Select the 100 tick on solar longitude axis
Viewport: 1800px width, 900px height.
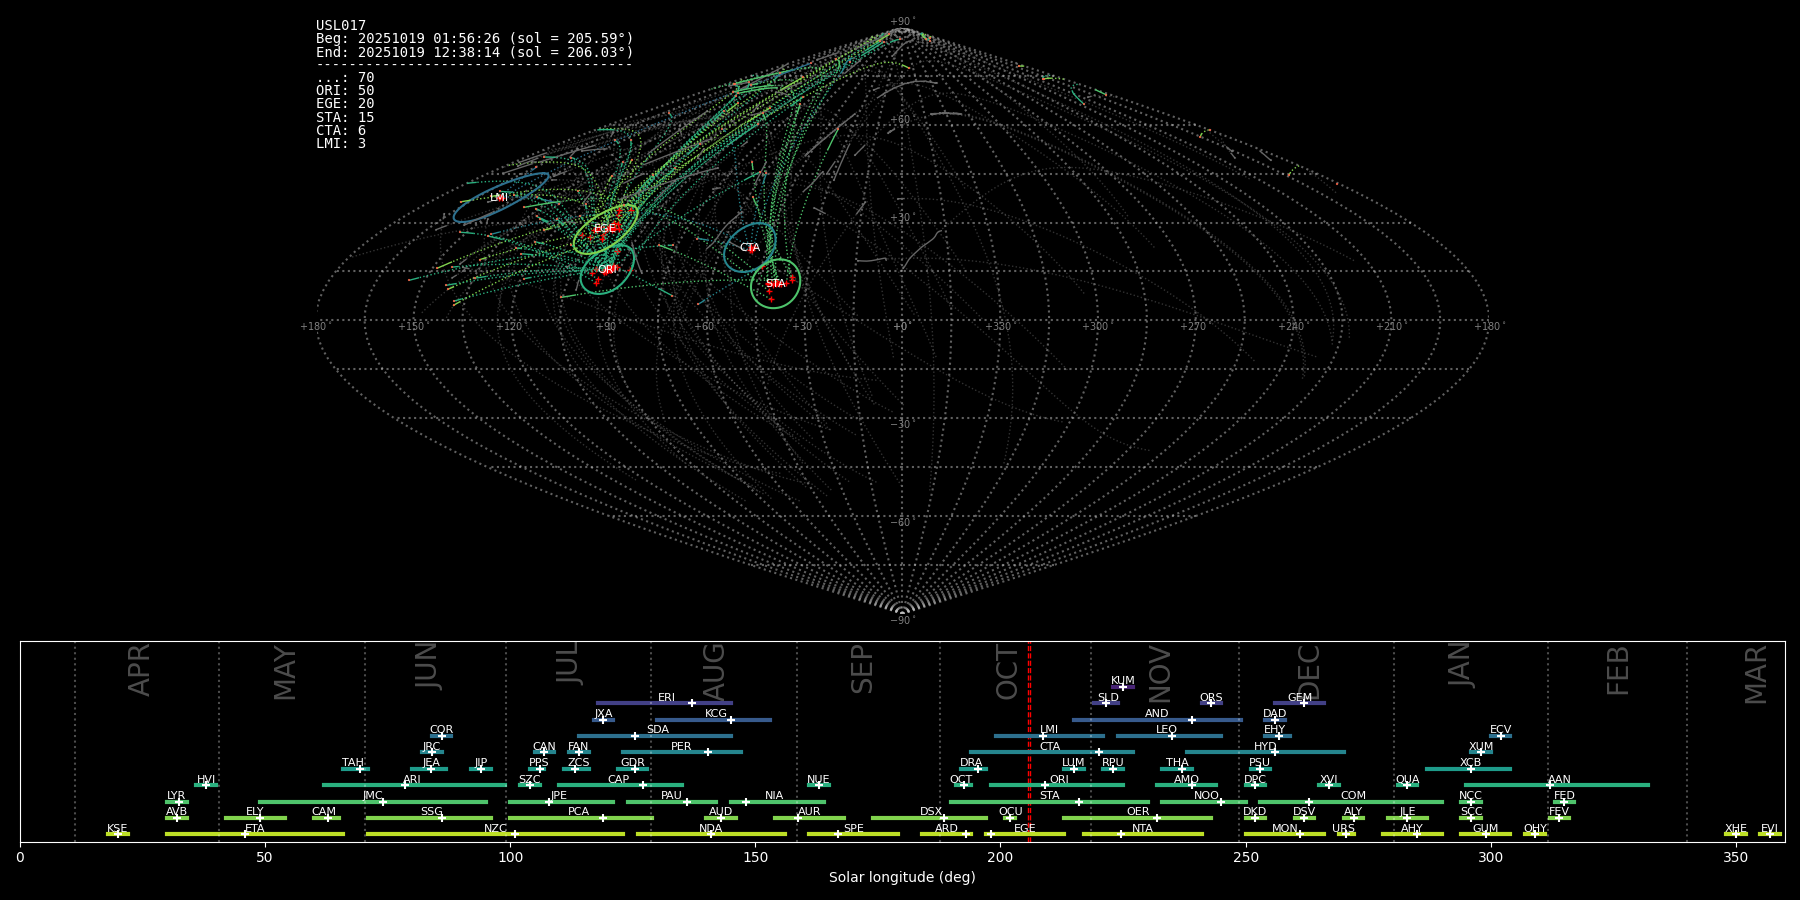pos(510,857)
